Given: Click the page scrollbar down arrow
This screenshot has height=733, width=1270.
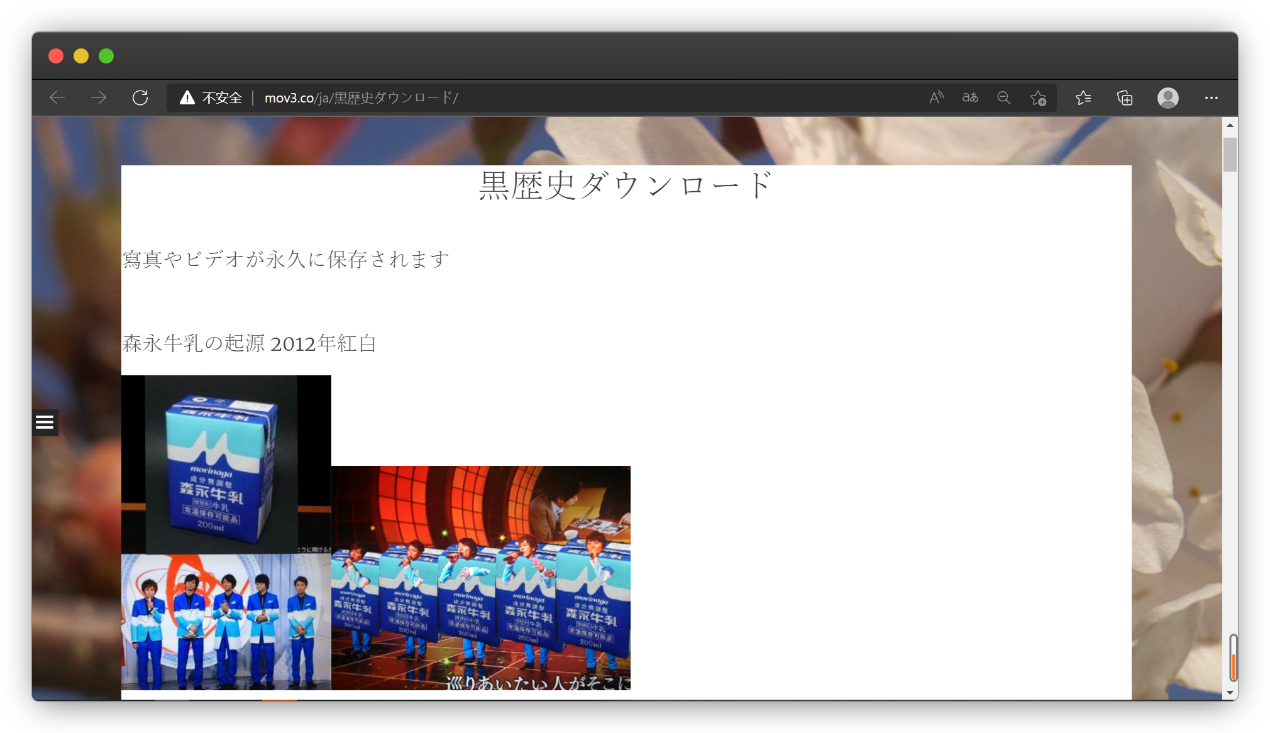Looking at the screenshot, I should (x=1230, y=692).
